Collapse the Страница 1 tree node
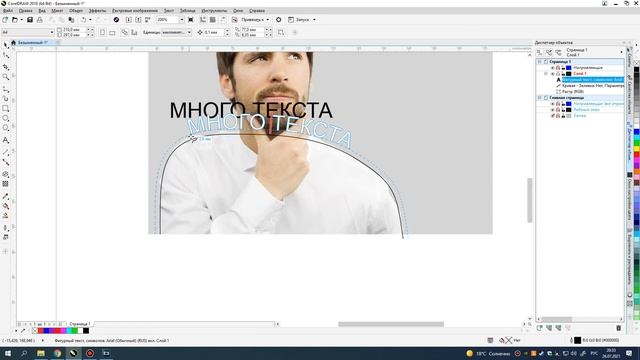640x360 pixels. tap(540, 62)
